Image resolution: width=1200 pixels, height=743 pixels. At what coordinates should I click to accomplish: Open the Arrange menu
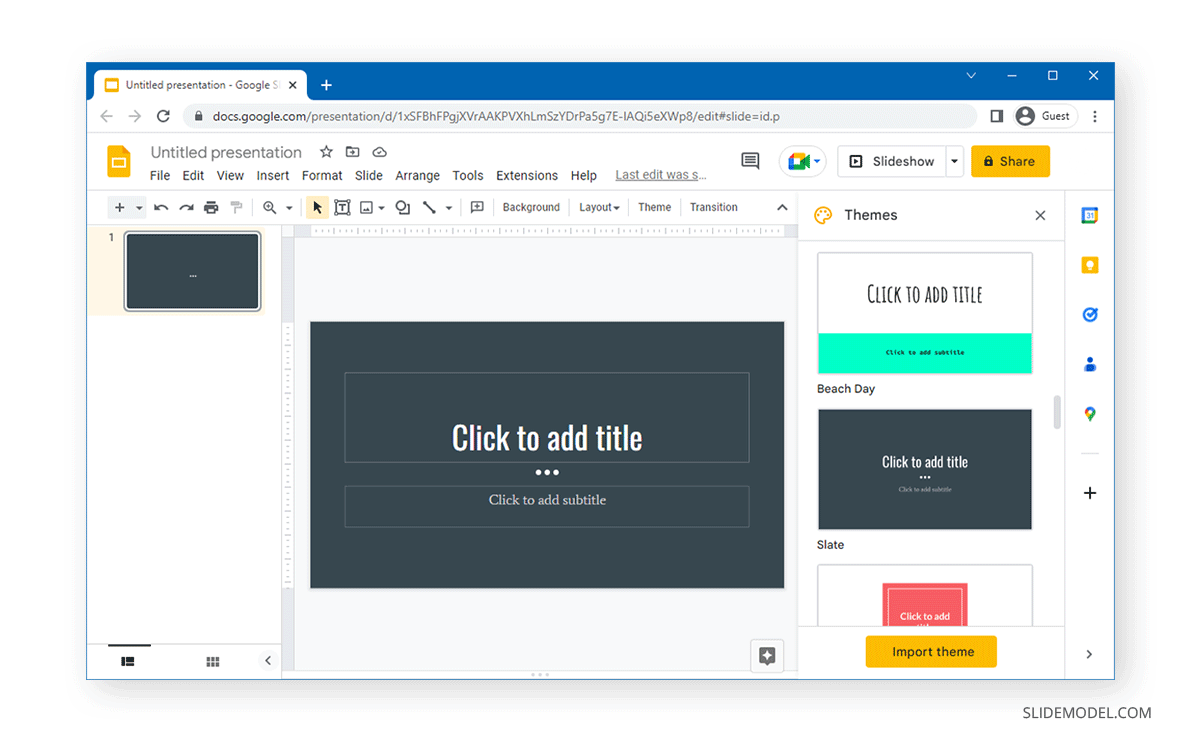coord(417,175)
